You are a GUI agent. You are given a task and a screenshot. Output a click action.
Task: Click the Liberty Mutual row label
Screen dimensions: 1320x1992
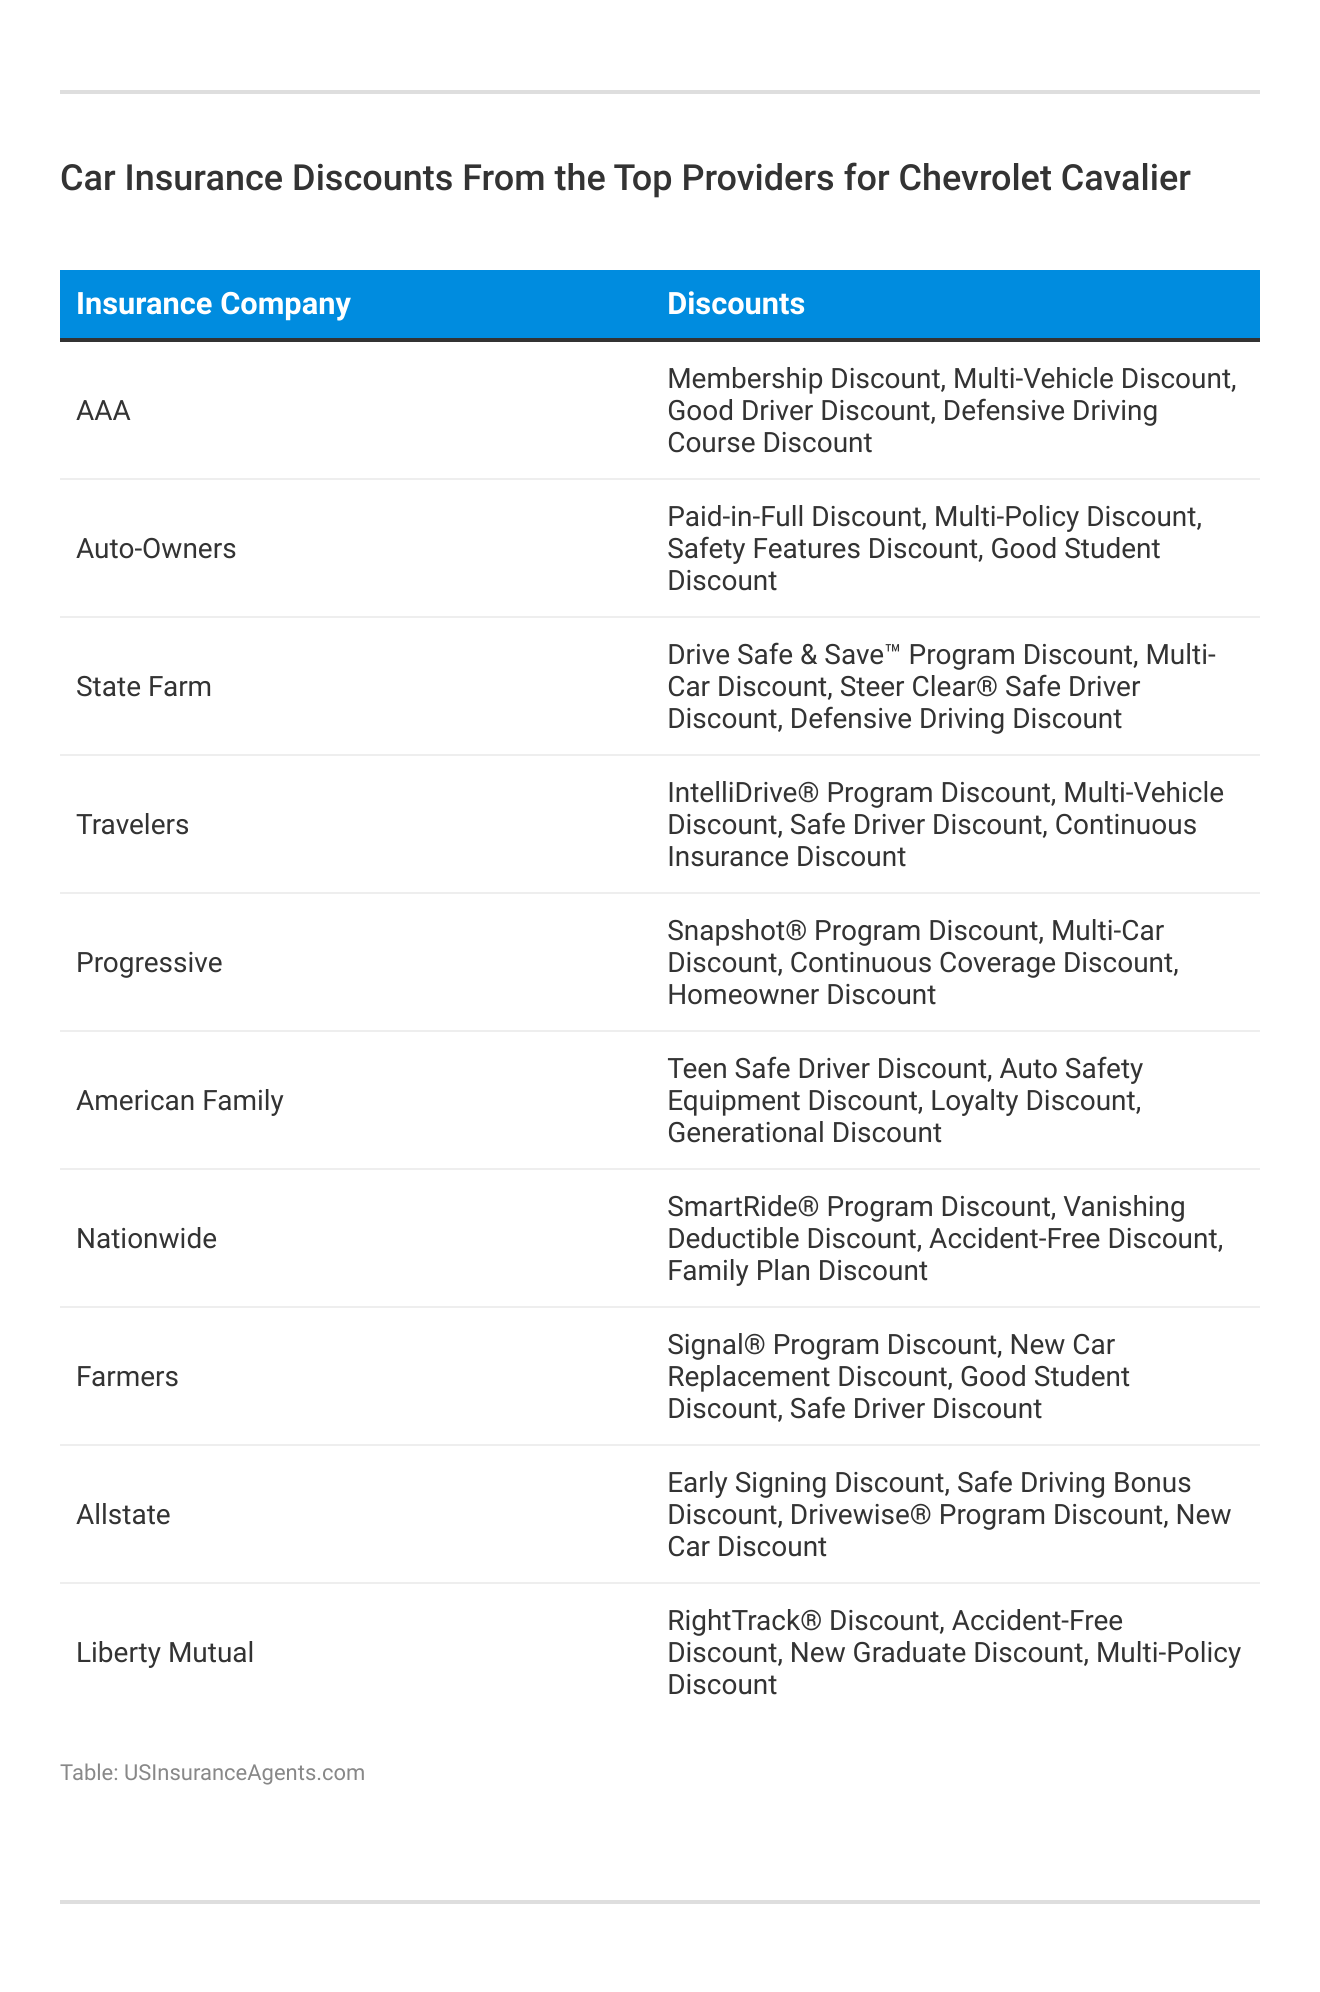[165, 1653]
